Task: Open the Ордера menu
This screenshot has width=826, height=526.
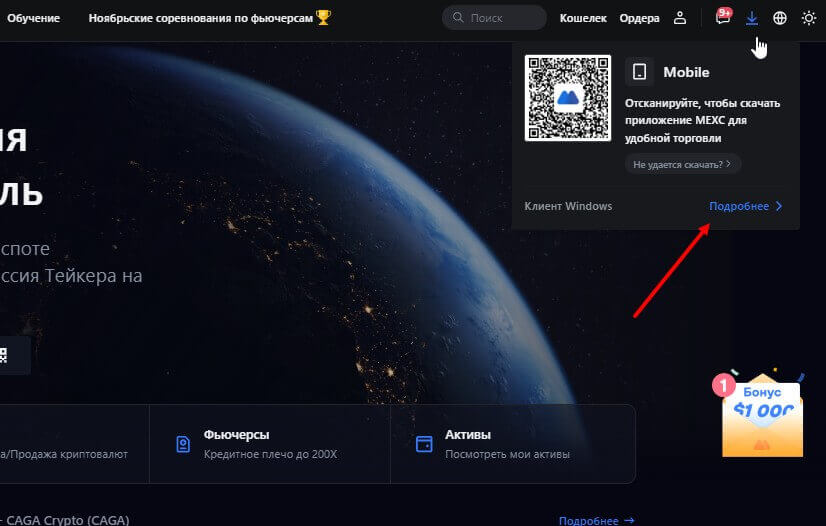Action: tap(639, 18)
